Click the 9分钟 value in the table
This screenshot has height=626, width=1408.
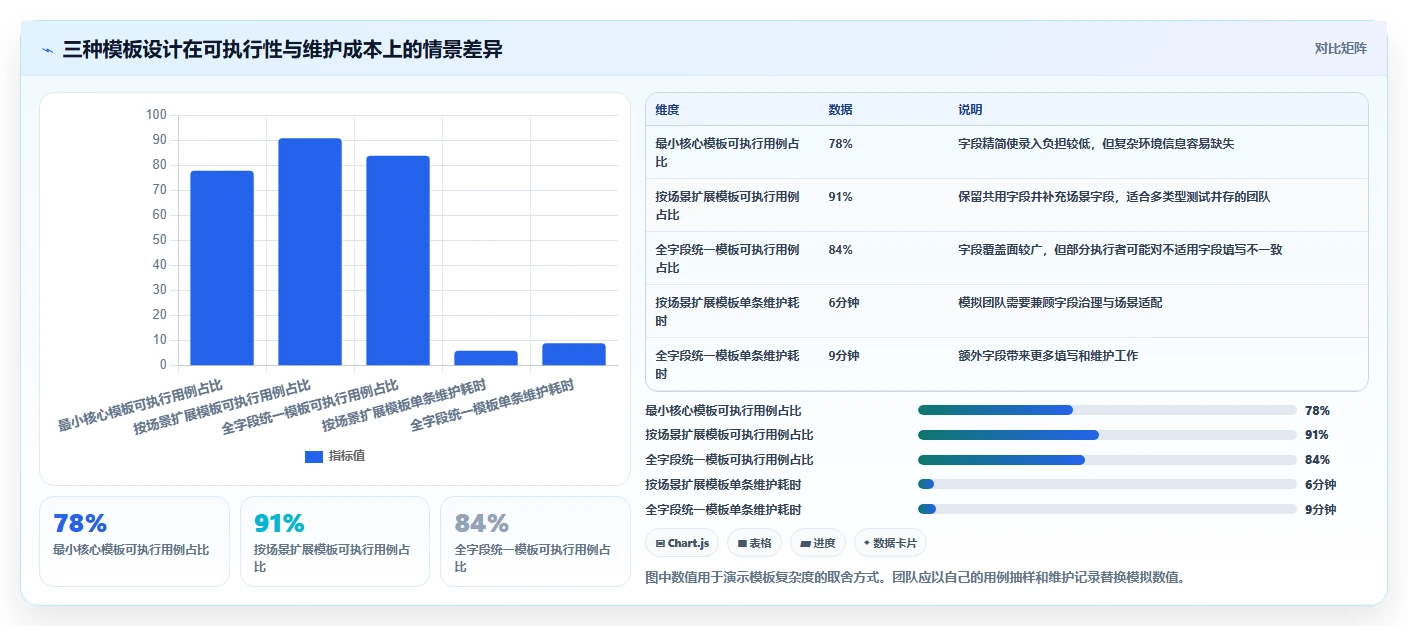tap(844, 356)
